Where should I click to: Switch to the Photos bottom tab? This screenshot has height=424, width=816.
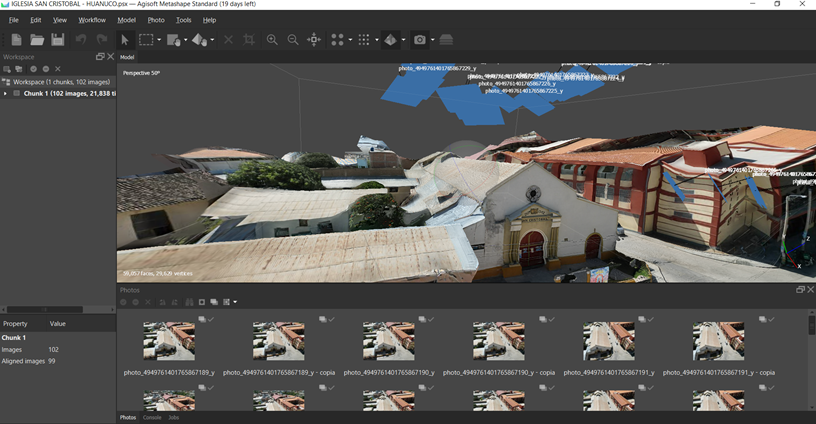point(128,417)
